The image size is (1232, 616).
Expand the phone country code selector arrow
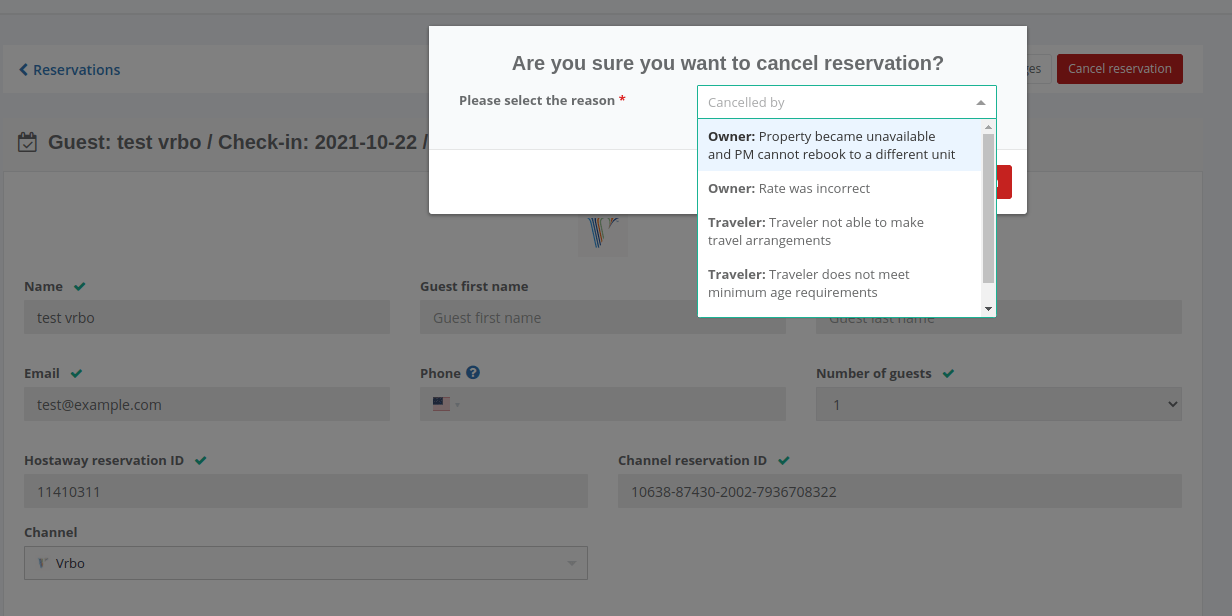pos(457,406)
